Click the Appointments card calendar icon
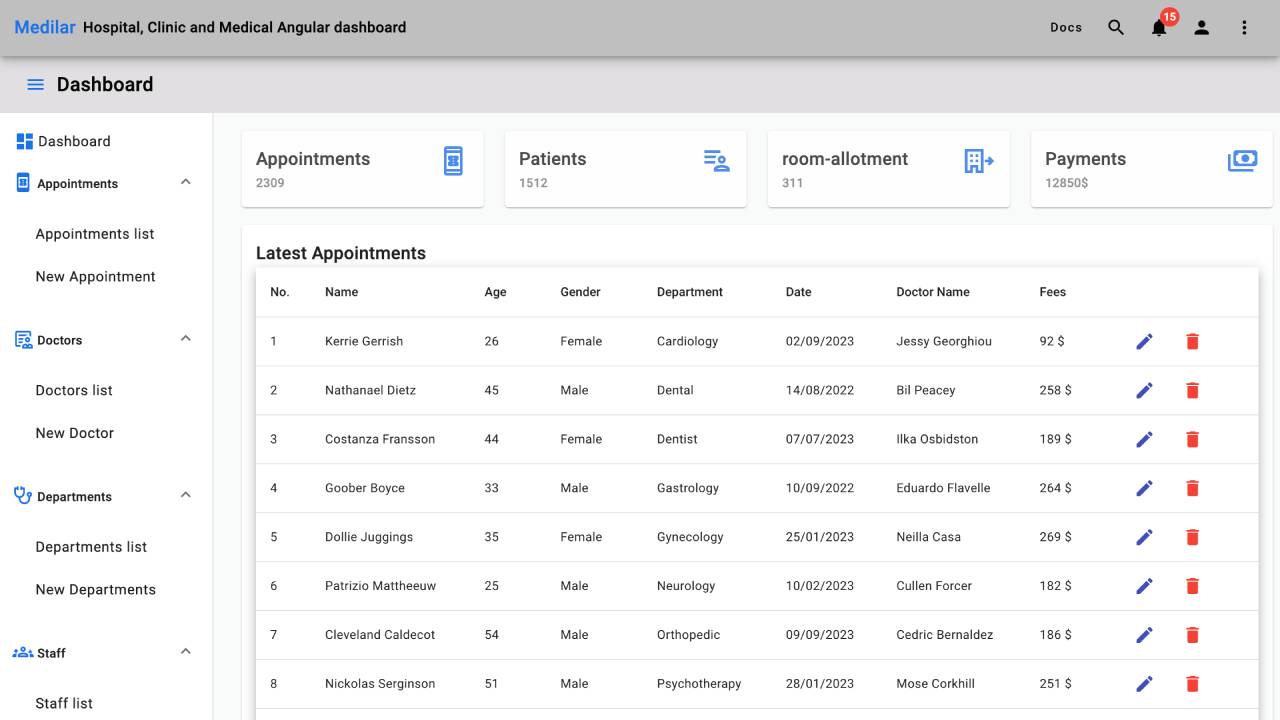The height and width of the screenshot is (720, 1280). 453,159
